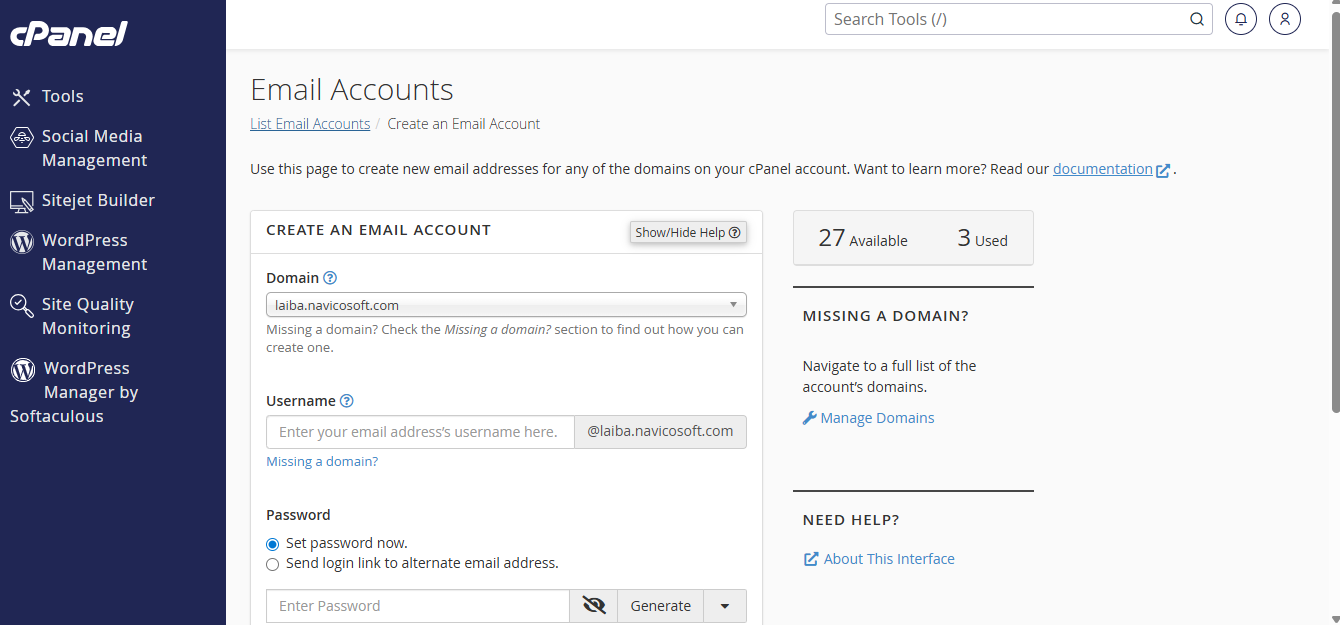Expand the Generate password options arrow
Viewport: 1340px width, 625px height.
click(725, 606)
